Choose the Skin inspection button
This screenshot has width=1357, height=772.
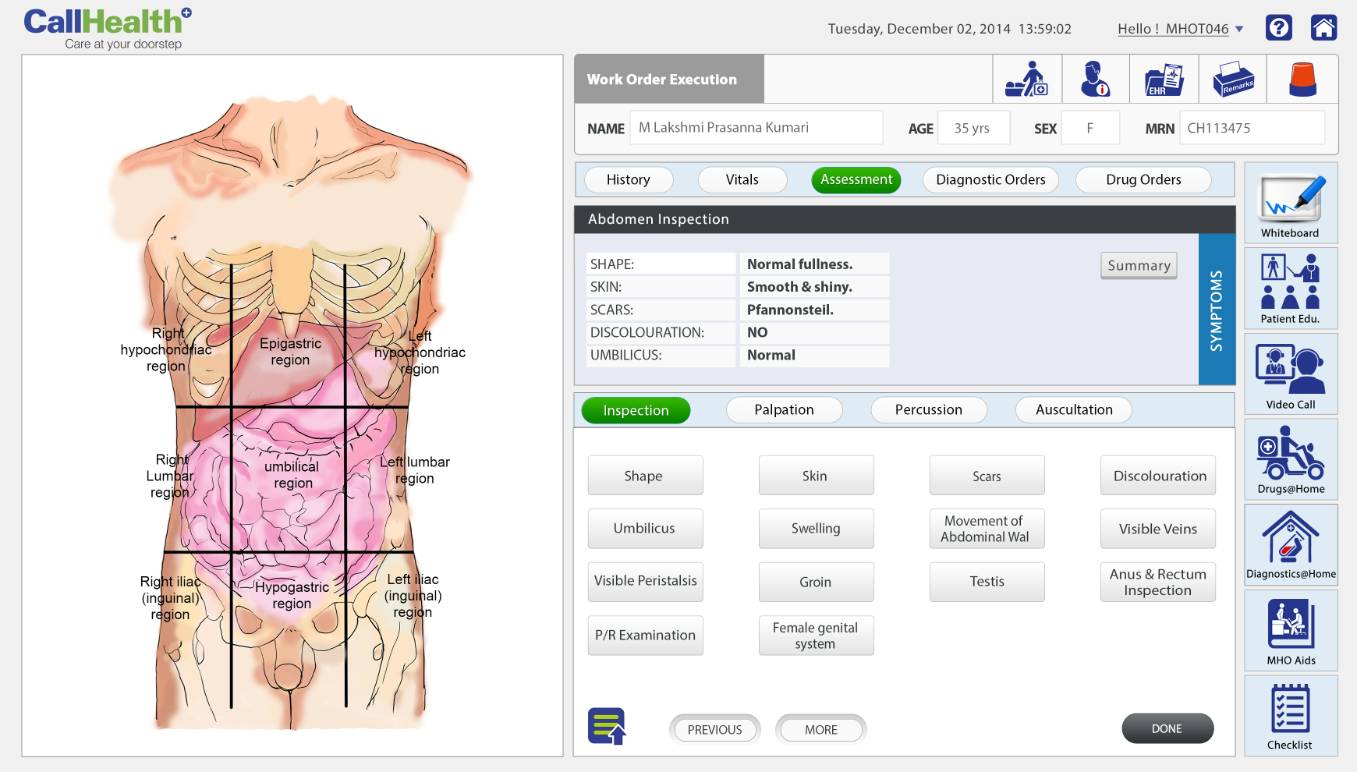coord(816,476)
